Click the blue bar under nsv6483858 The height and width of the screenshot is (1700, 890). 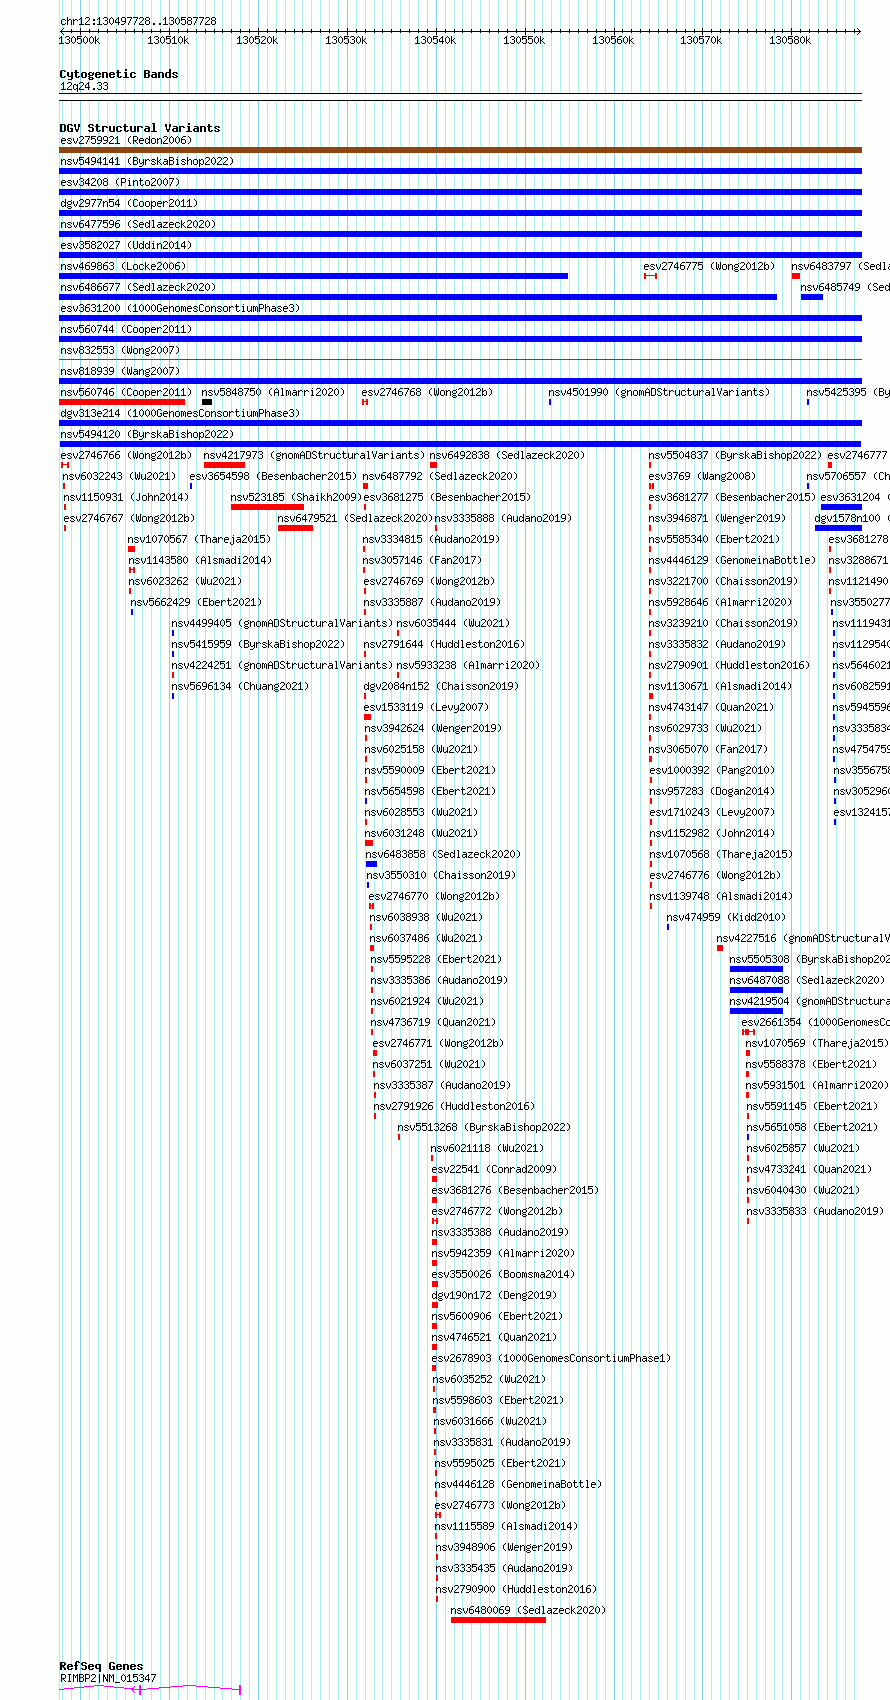coord(371,864)
